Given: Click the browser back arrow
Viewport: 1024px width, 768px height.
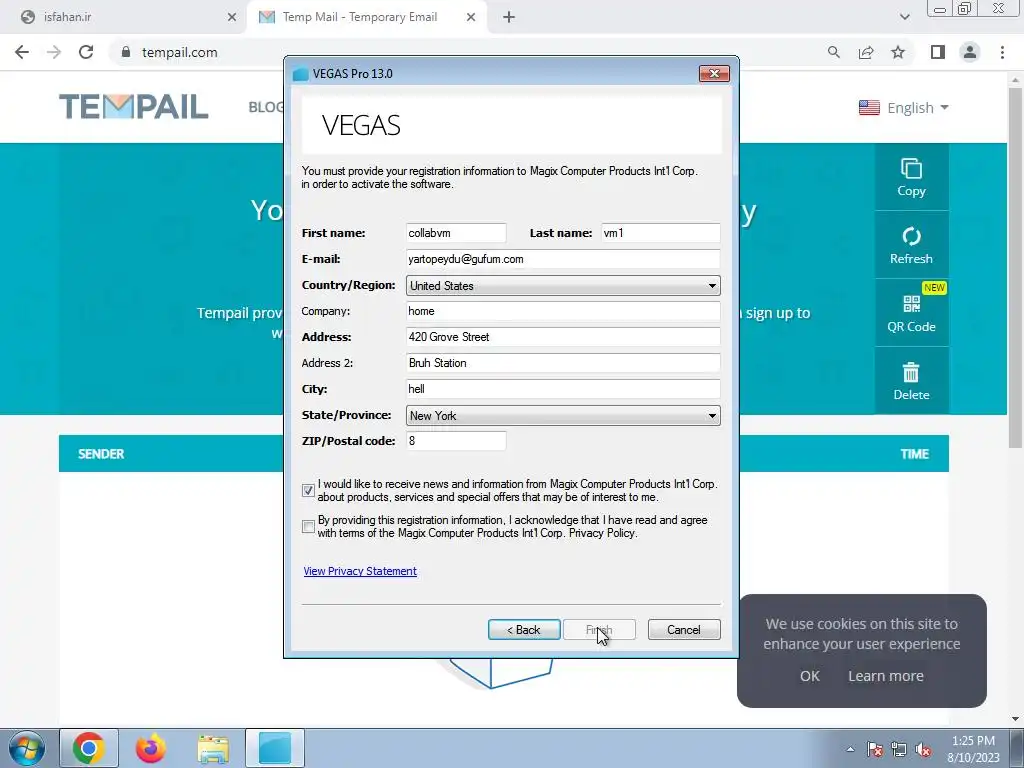Looking at the screenshot, I should coord(22,52).
